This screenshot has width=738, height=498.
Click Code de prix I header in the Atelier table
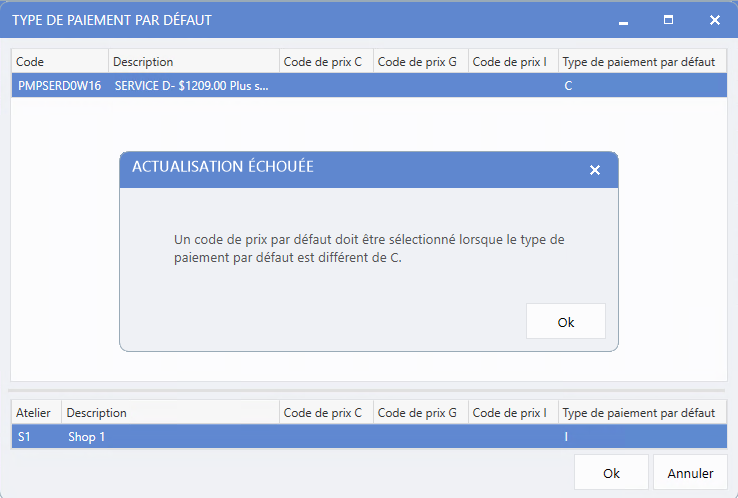[x=512, y=412]
